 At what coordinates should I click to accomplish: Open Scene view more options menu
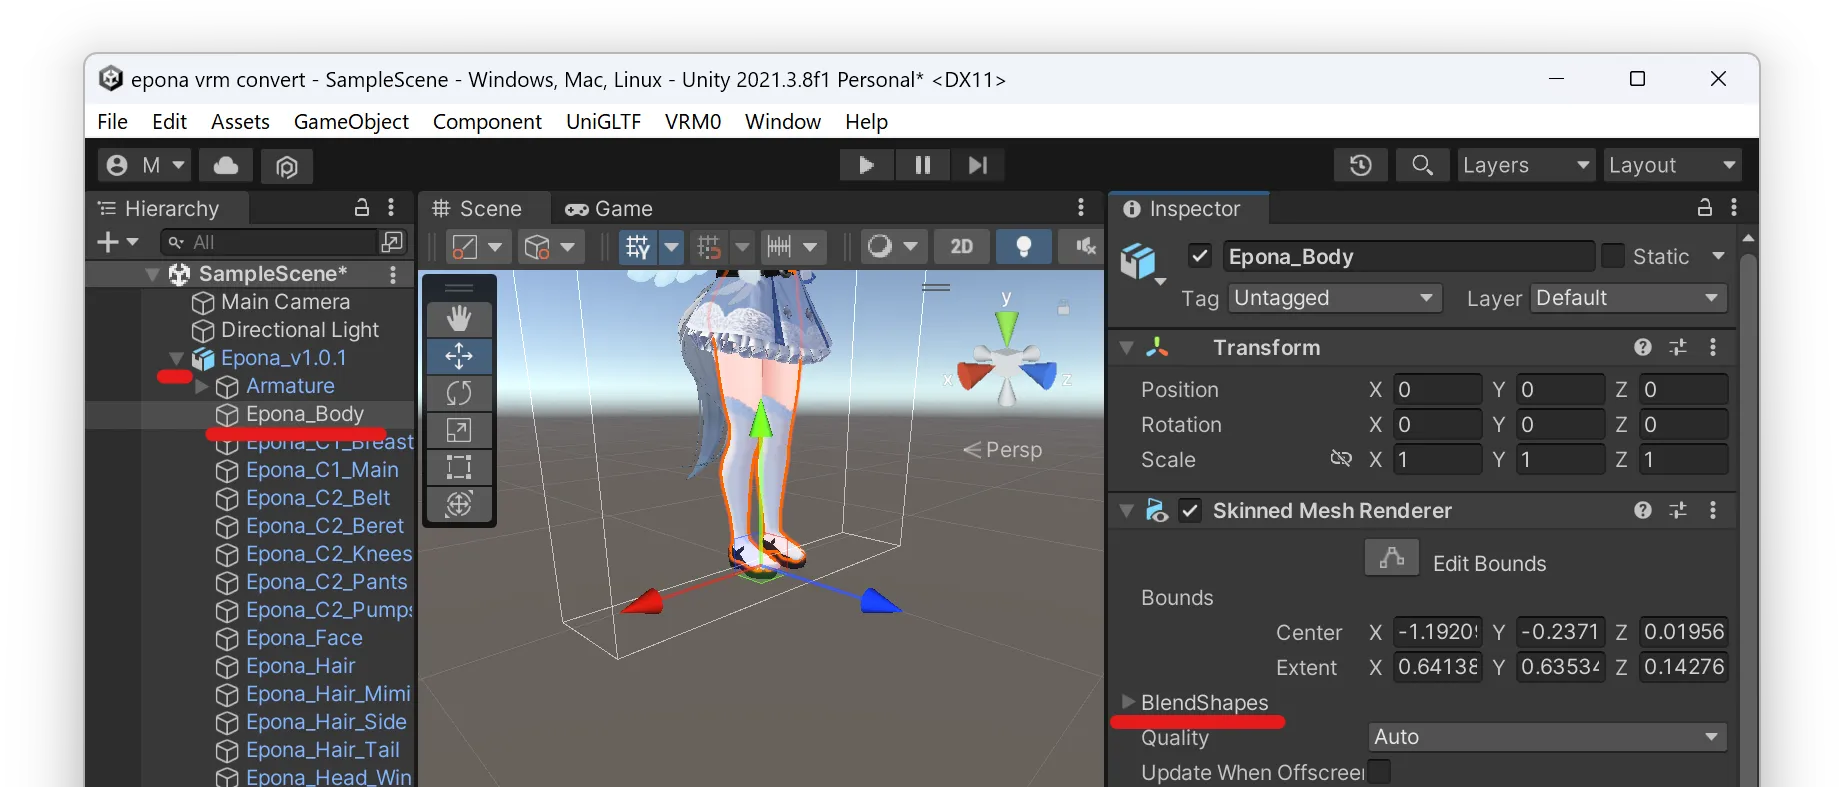(1081, 208)
